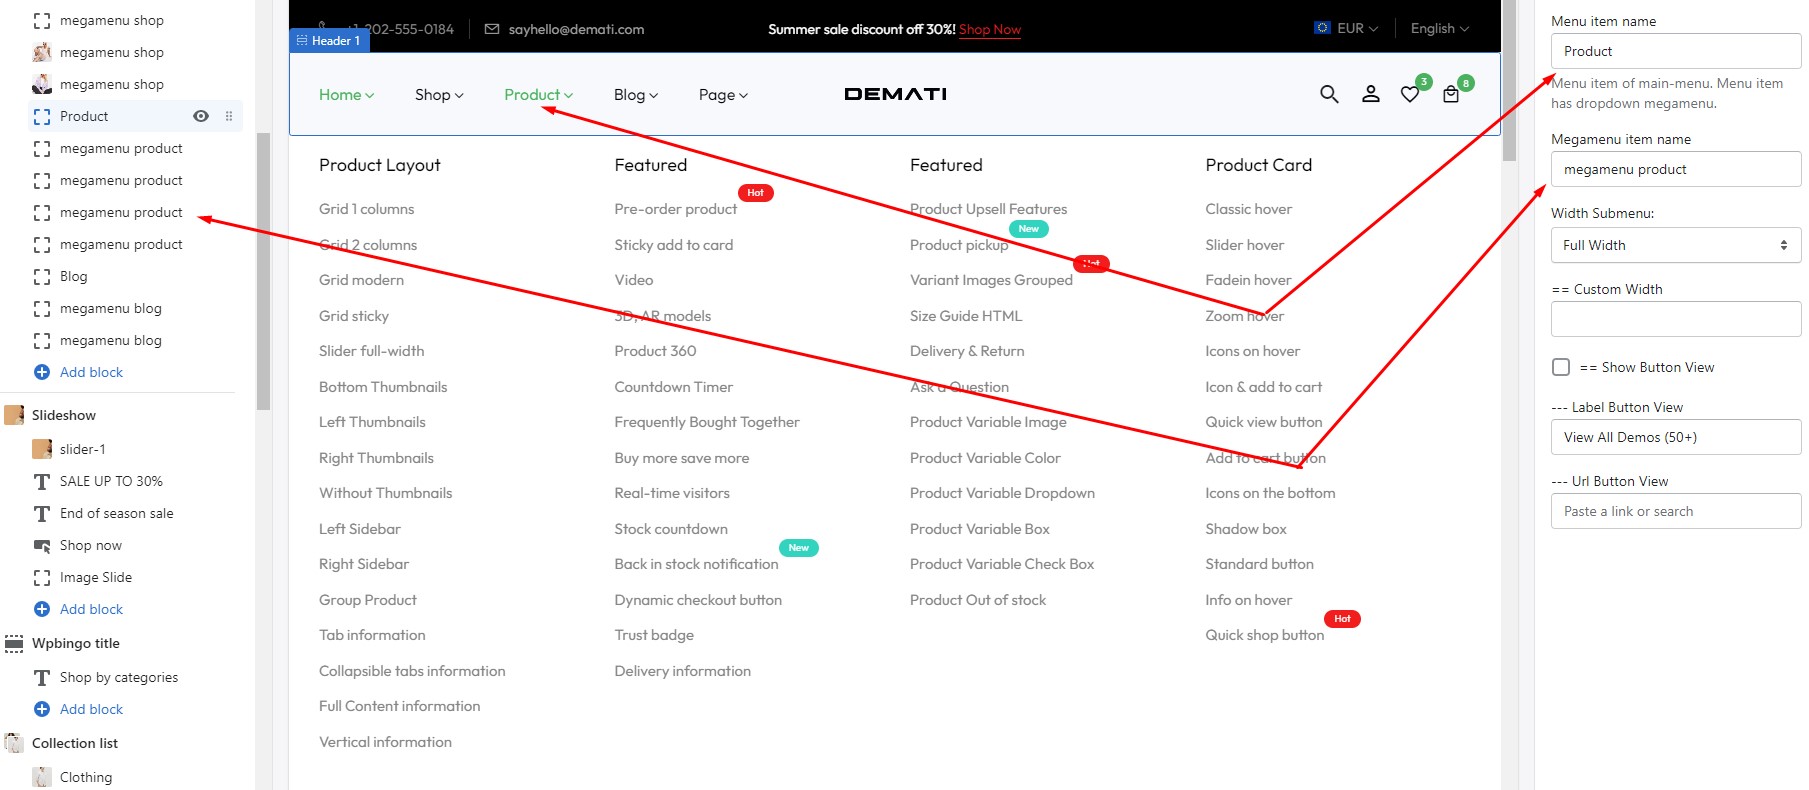Open the Blog menu in navigation
This screenshot has width=1809, height=790.
pos(635,95)
